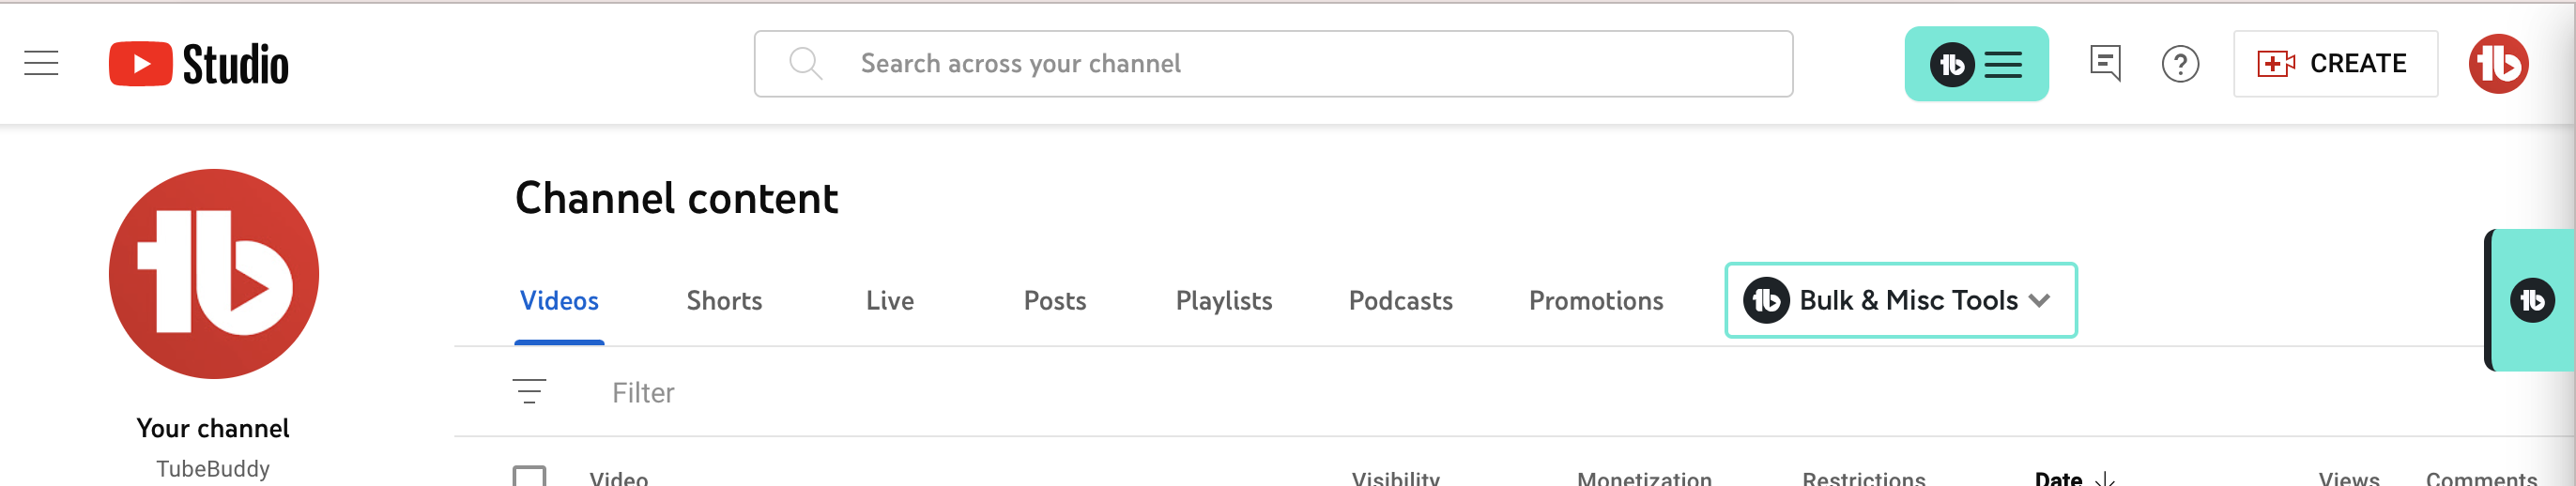Open the account avatar menu
2576x486 pixels.
[2498, 64]
